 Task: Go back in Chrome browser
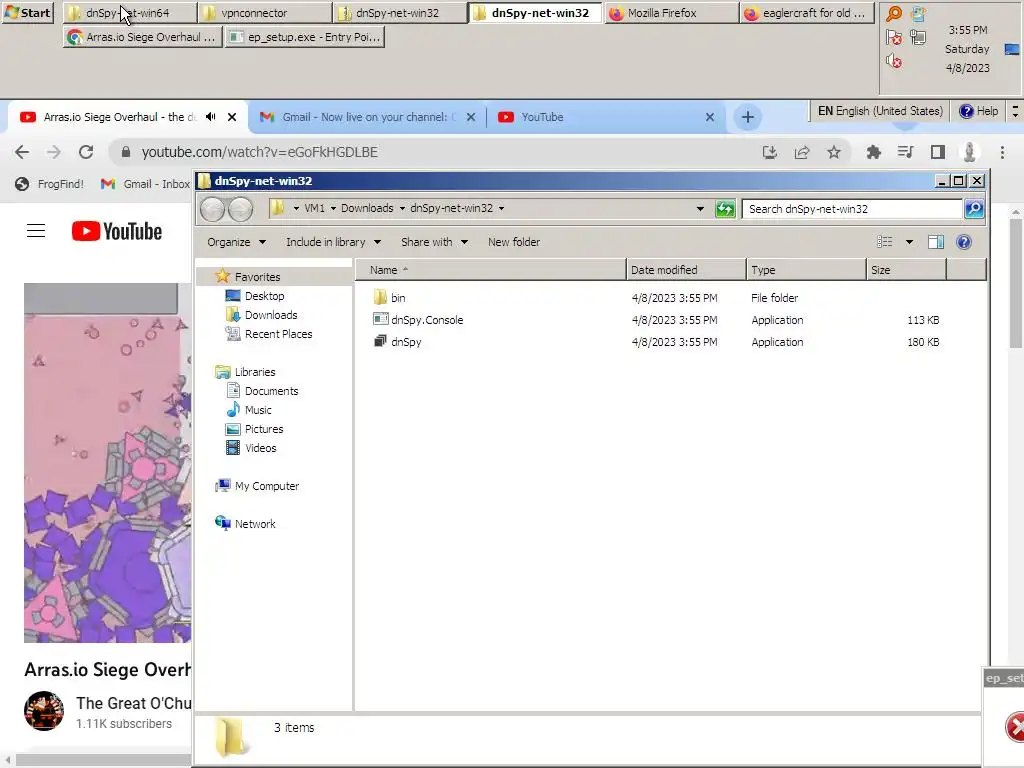pyautogui.click(x=22, y=152)
